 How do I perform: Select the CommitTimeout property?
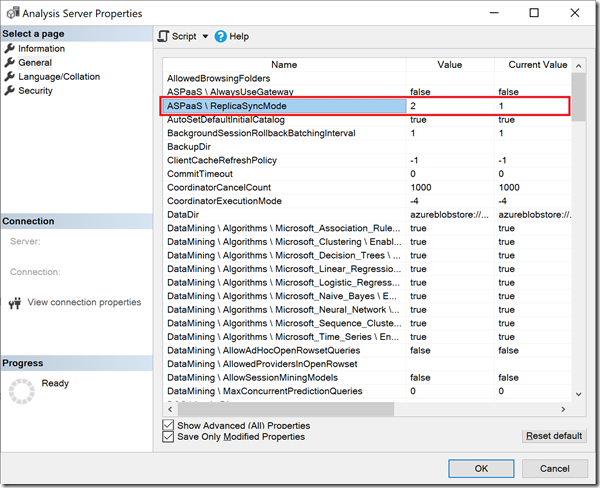point(367,174)
